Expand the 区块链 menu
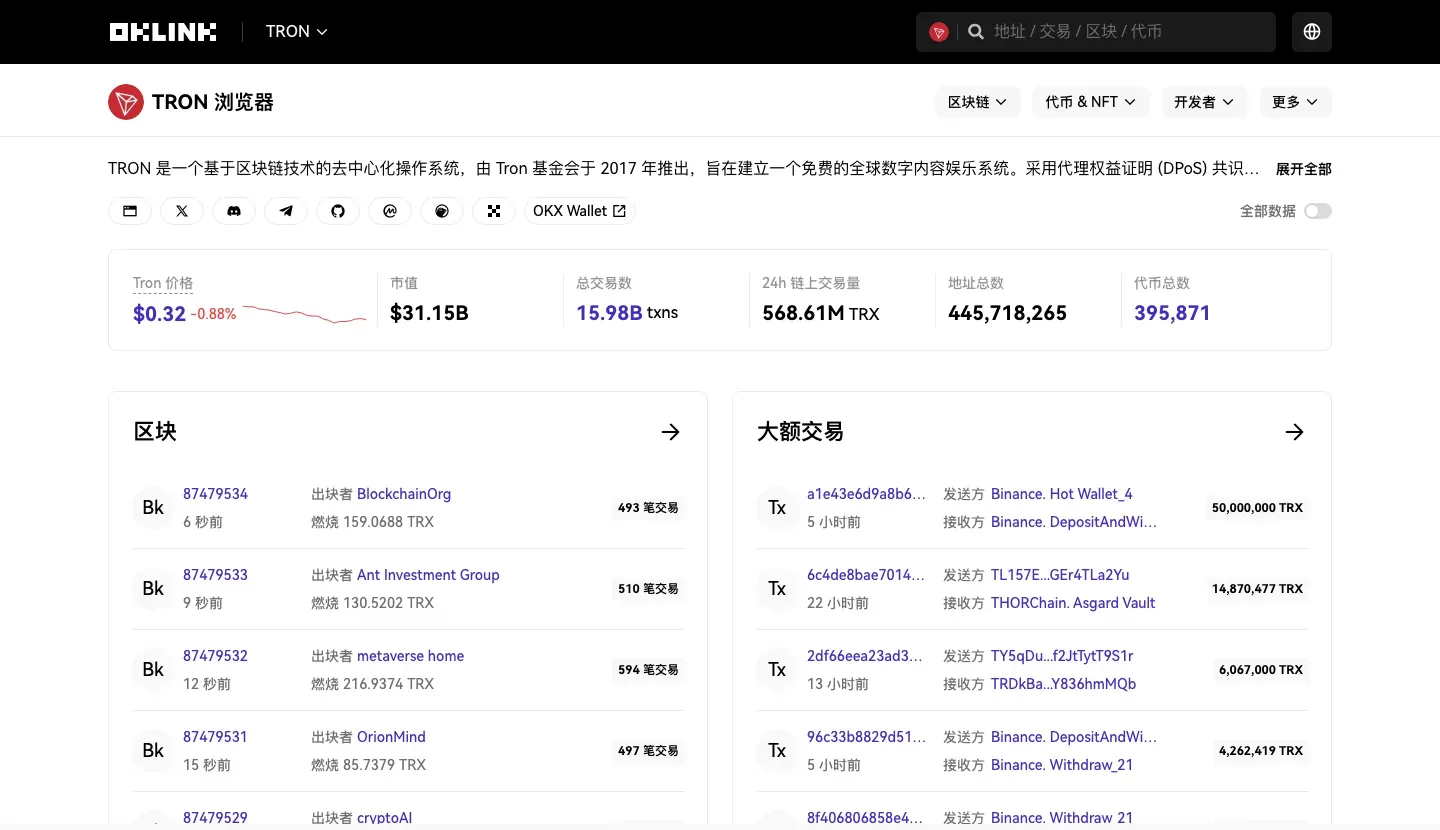 point(978,102)
